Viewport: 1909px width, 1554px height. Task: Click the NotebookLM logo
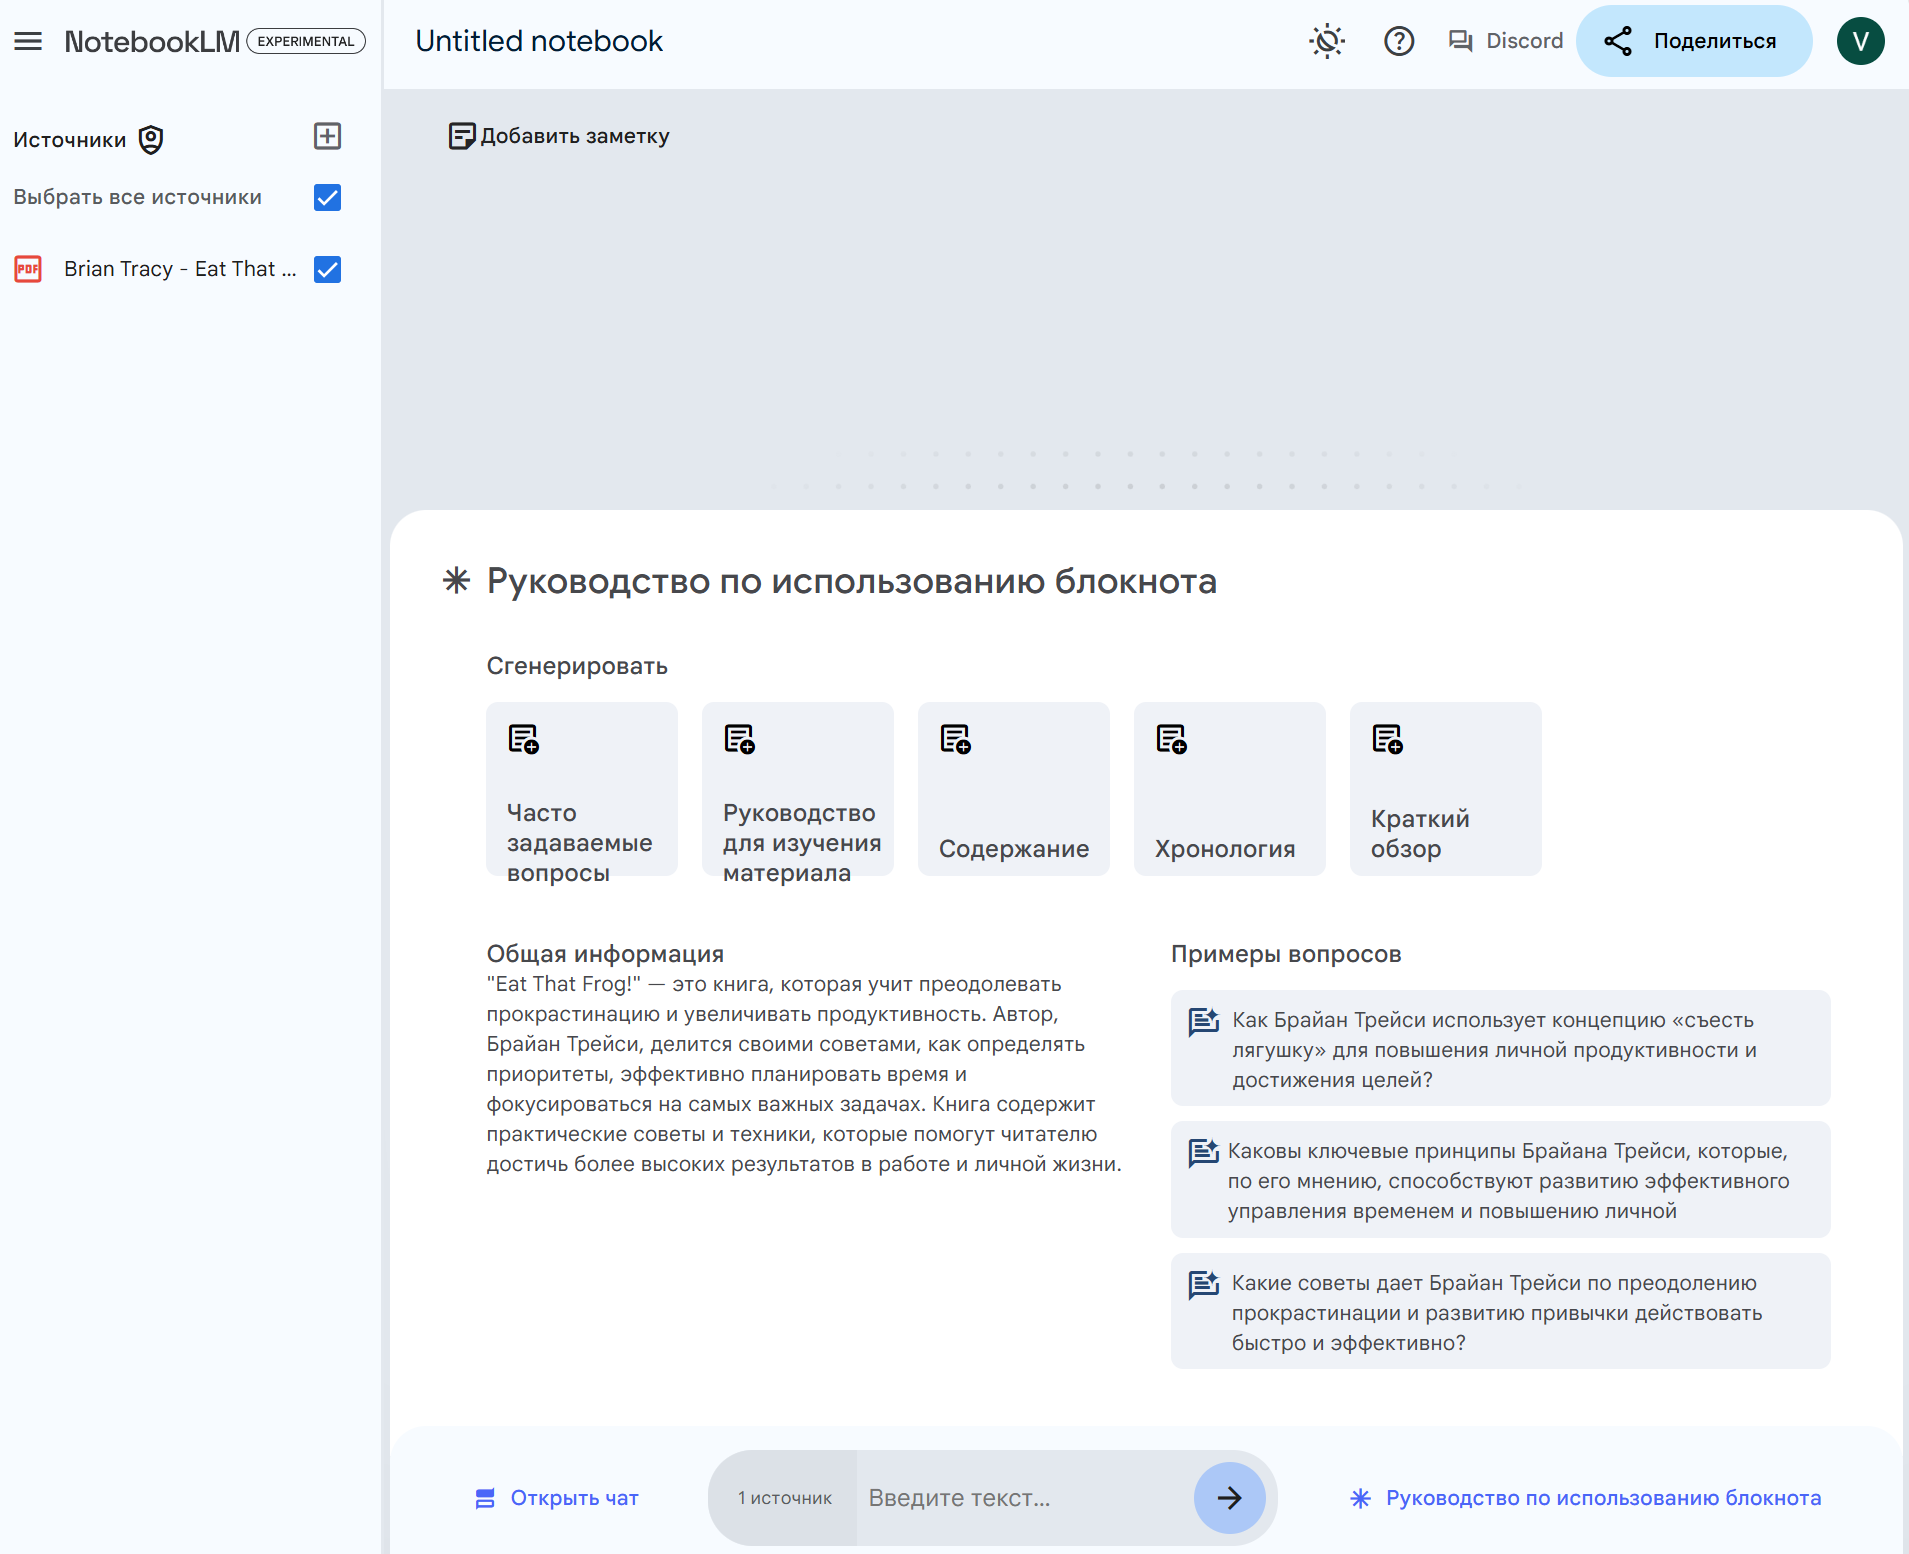click(152, 41)
